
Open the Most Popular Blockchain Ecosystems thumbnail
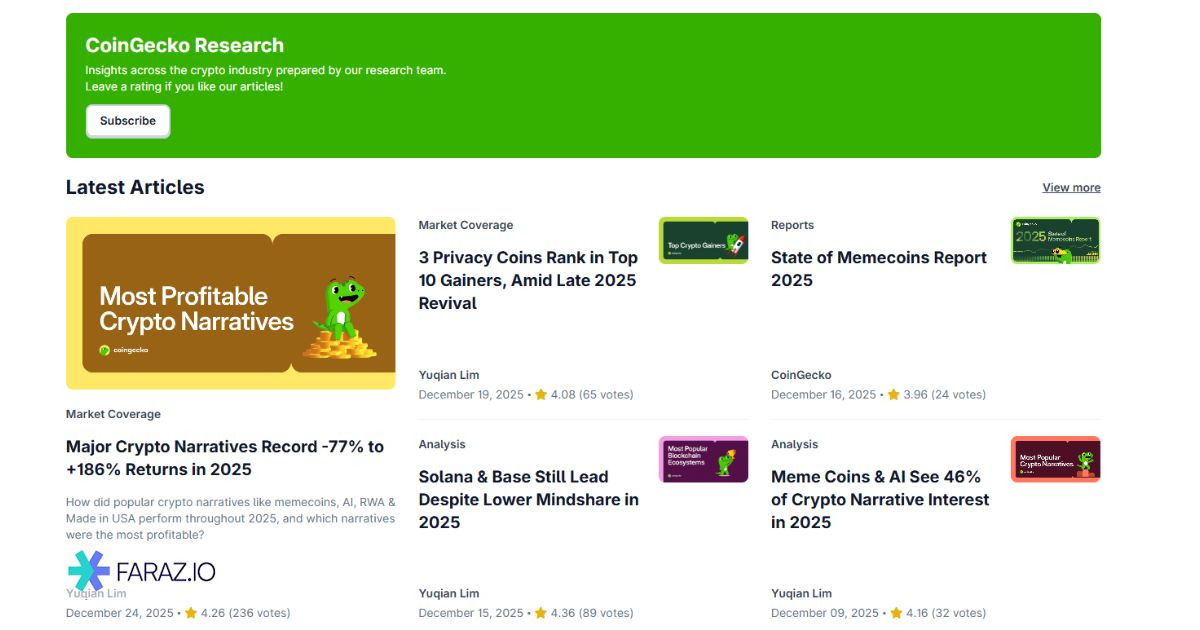pos(703,459)
